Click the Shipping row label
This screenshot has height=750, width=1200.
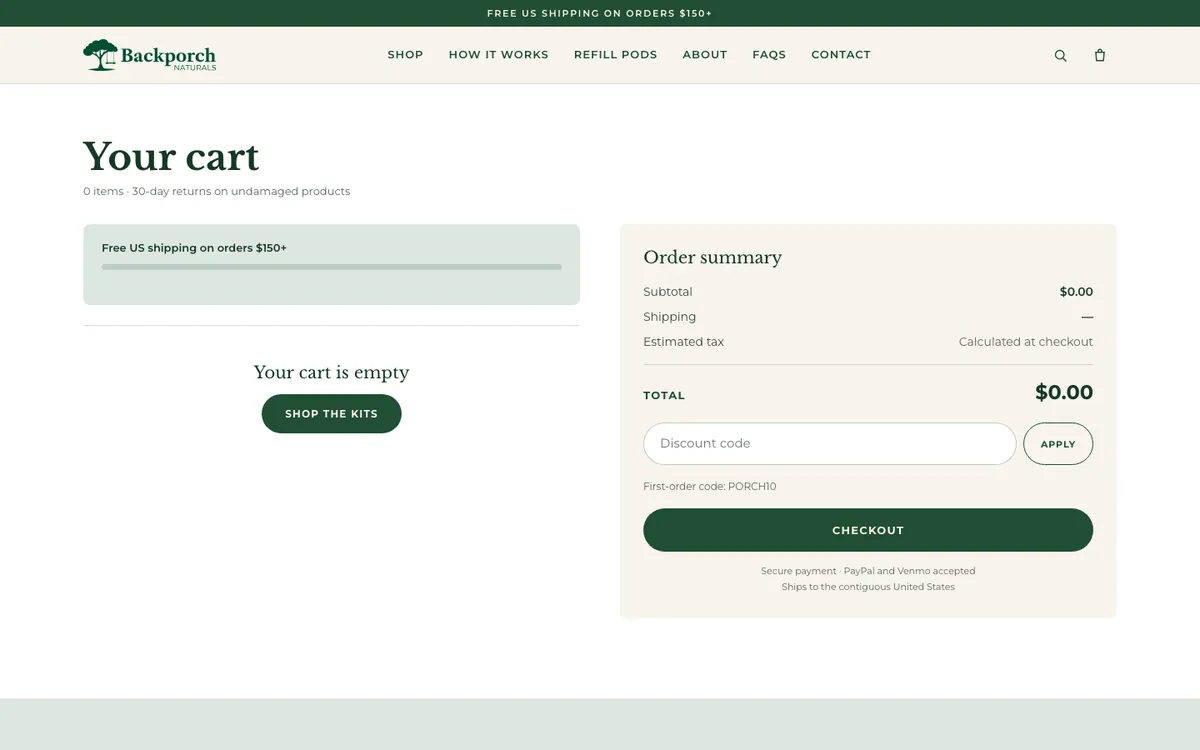tap(670, 317)
